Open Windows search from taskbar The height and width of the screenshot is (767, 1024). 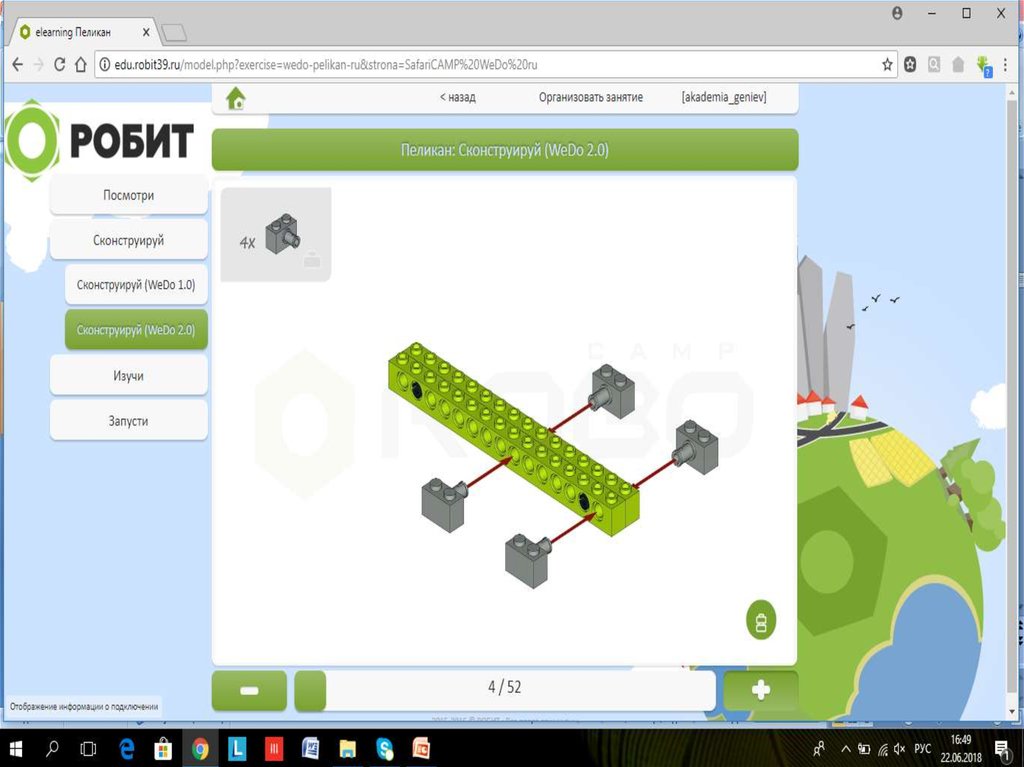coord(52,749)
